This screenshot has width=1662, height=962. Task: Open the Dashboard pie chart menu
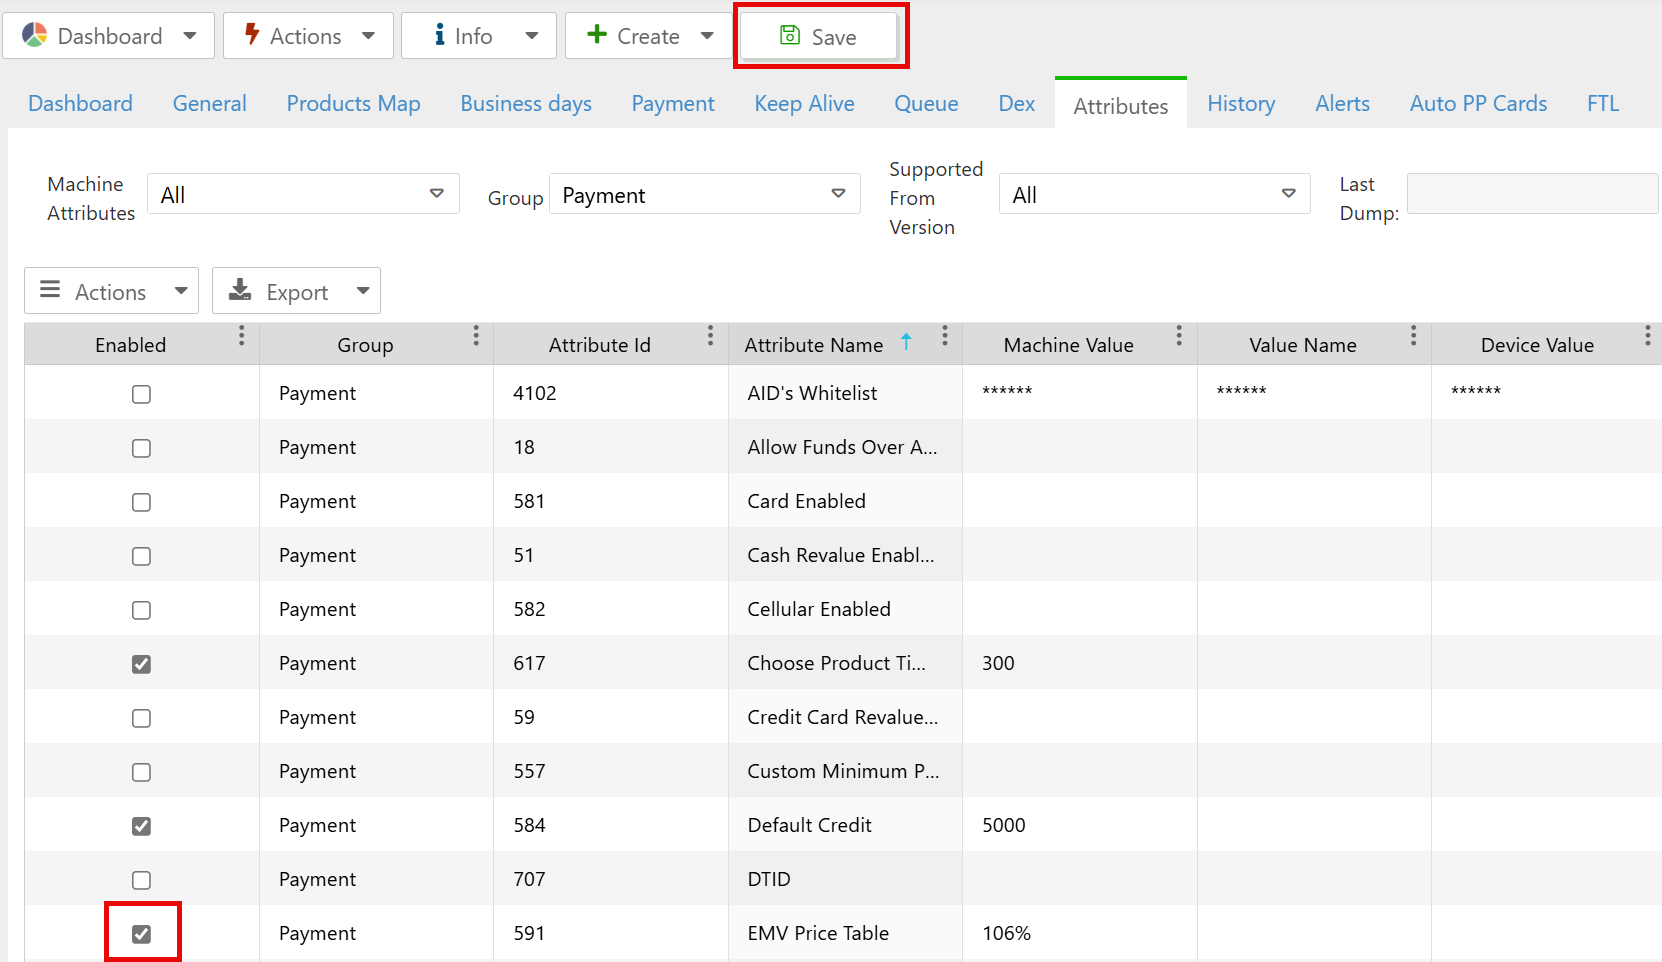(109, 37)
